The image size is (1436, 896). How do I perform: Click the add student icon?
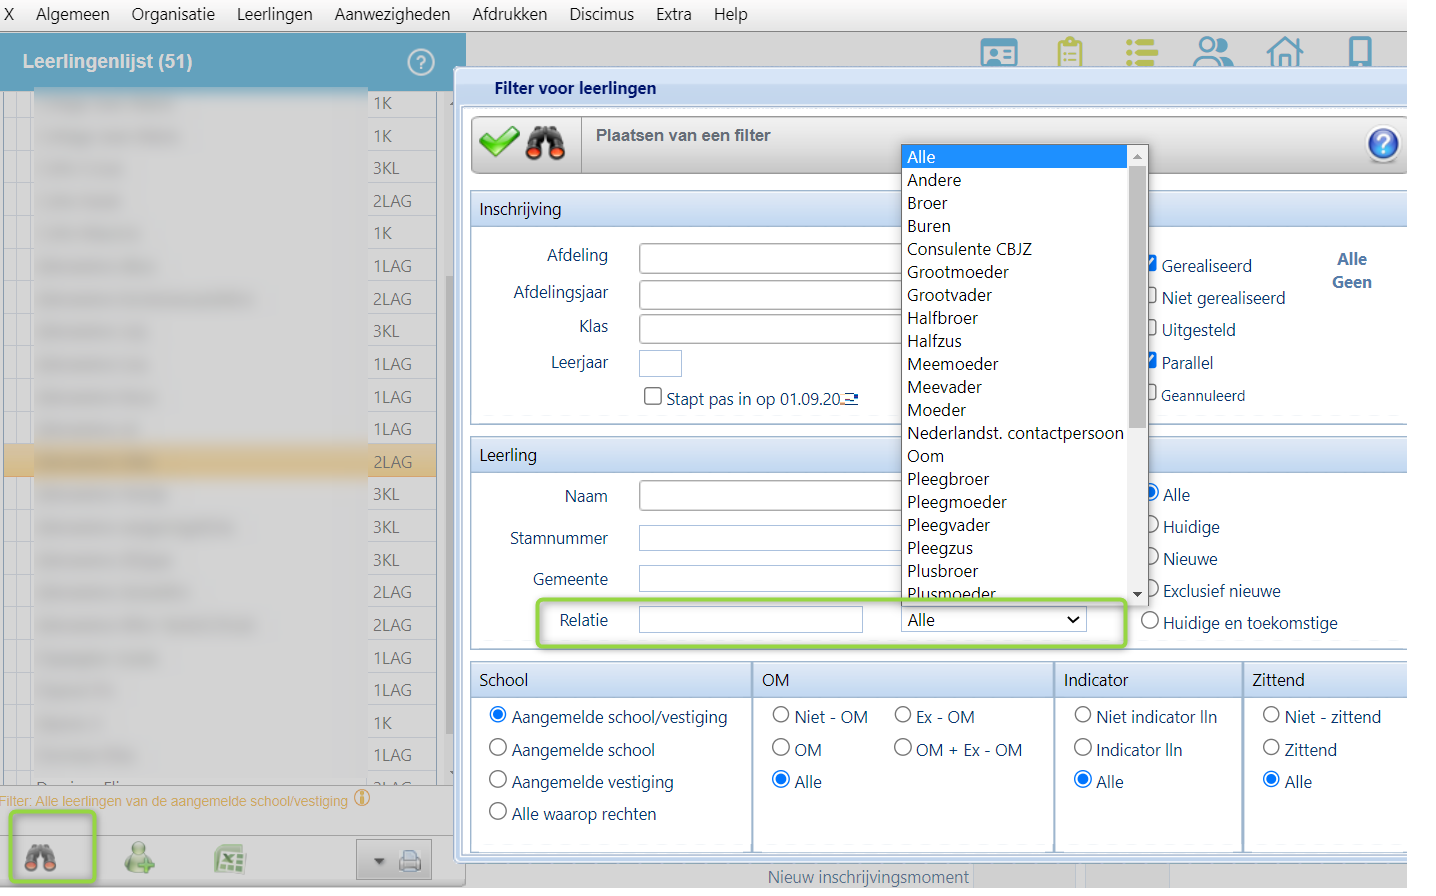point(139,858)
